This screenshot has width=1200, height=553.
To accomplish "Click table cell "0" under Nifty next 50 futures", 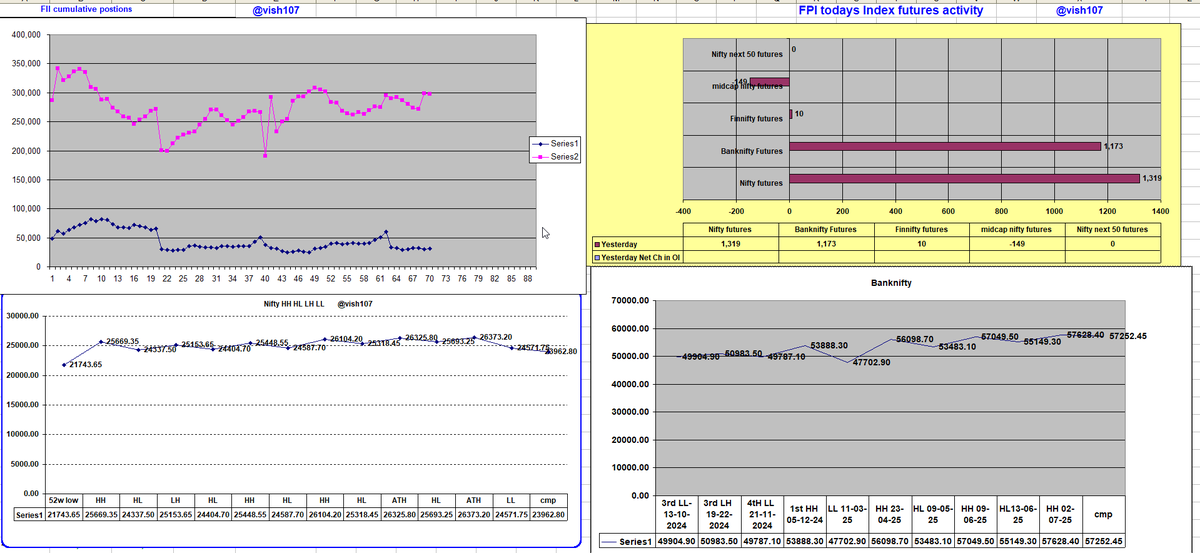I will [x=1111, y=244].
